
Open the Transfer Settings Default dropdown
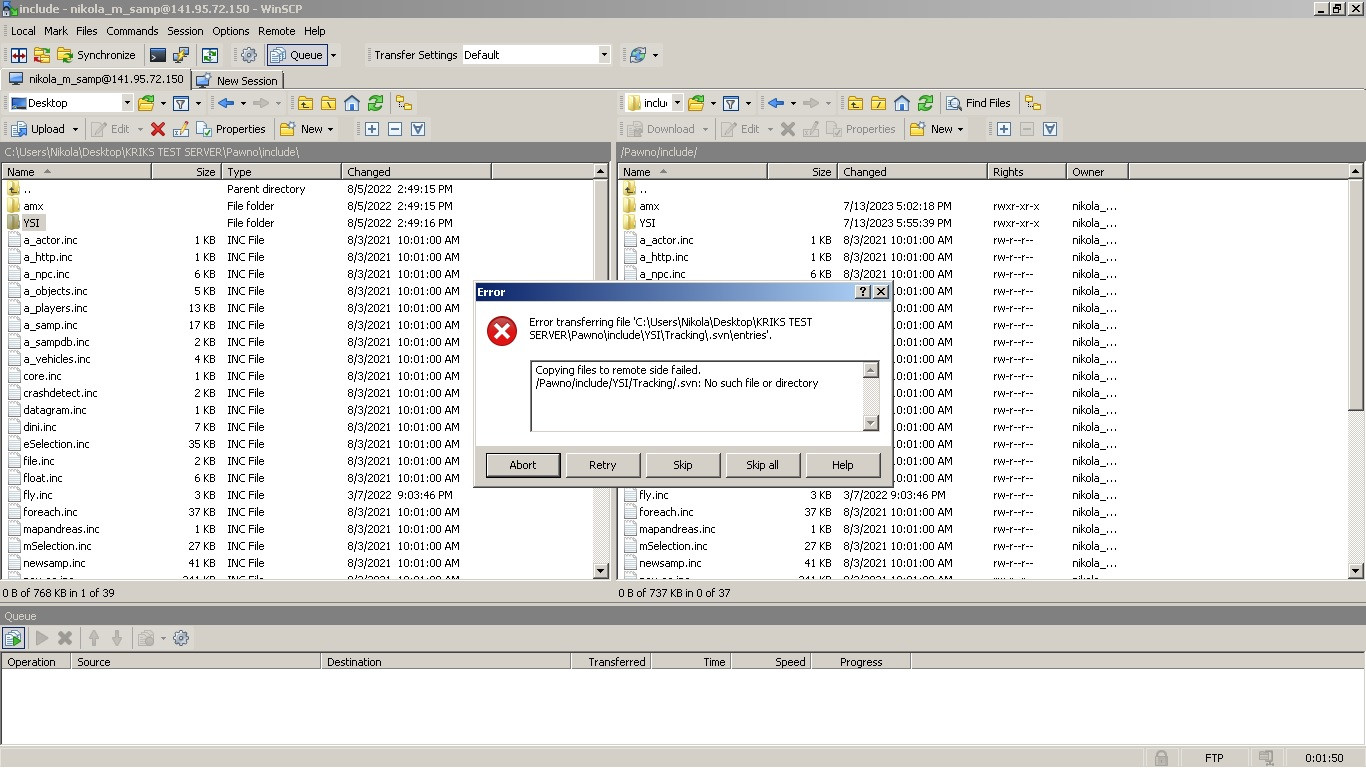click(604, 55)
